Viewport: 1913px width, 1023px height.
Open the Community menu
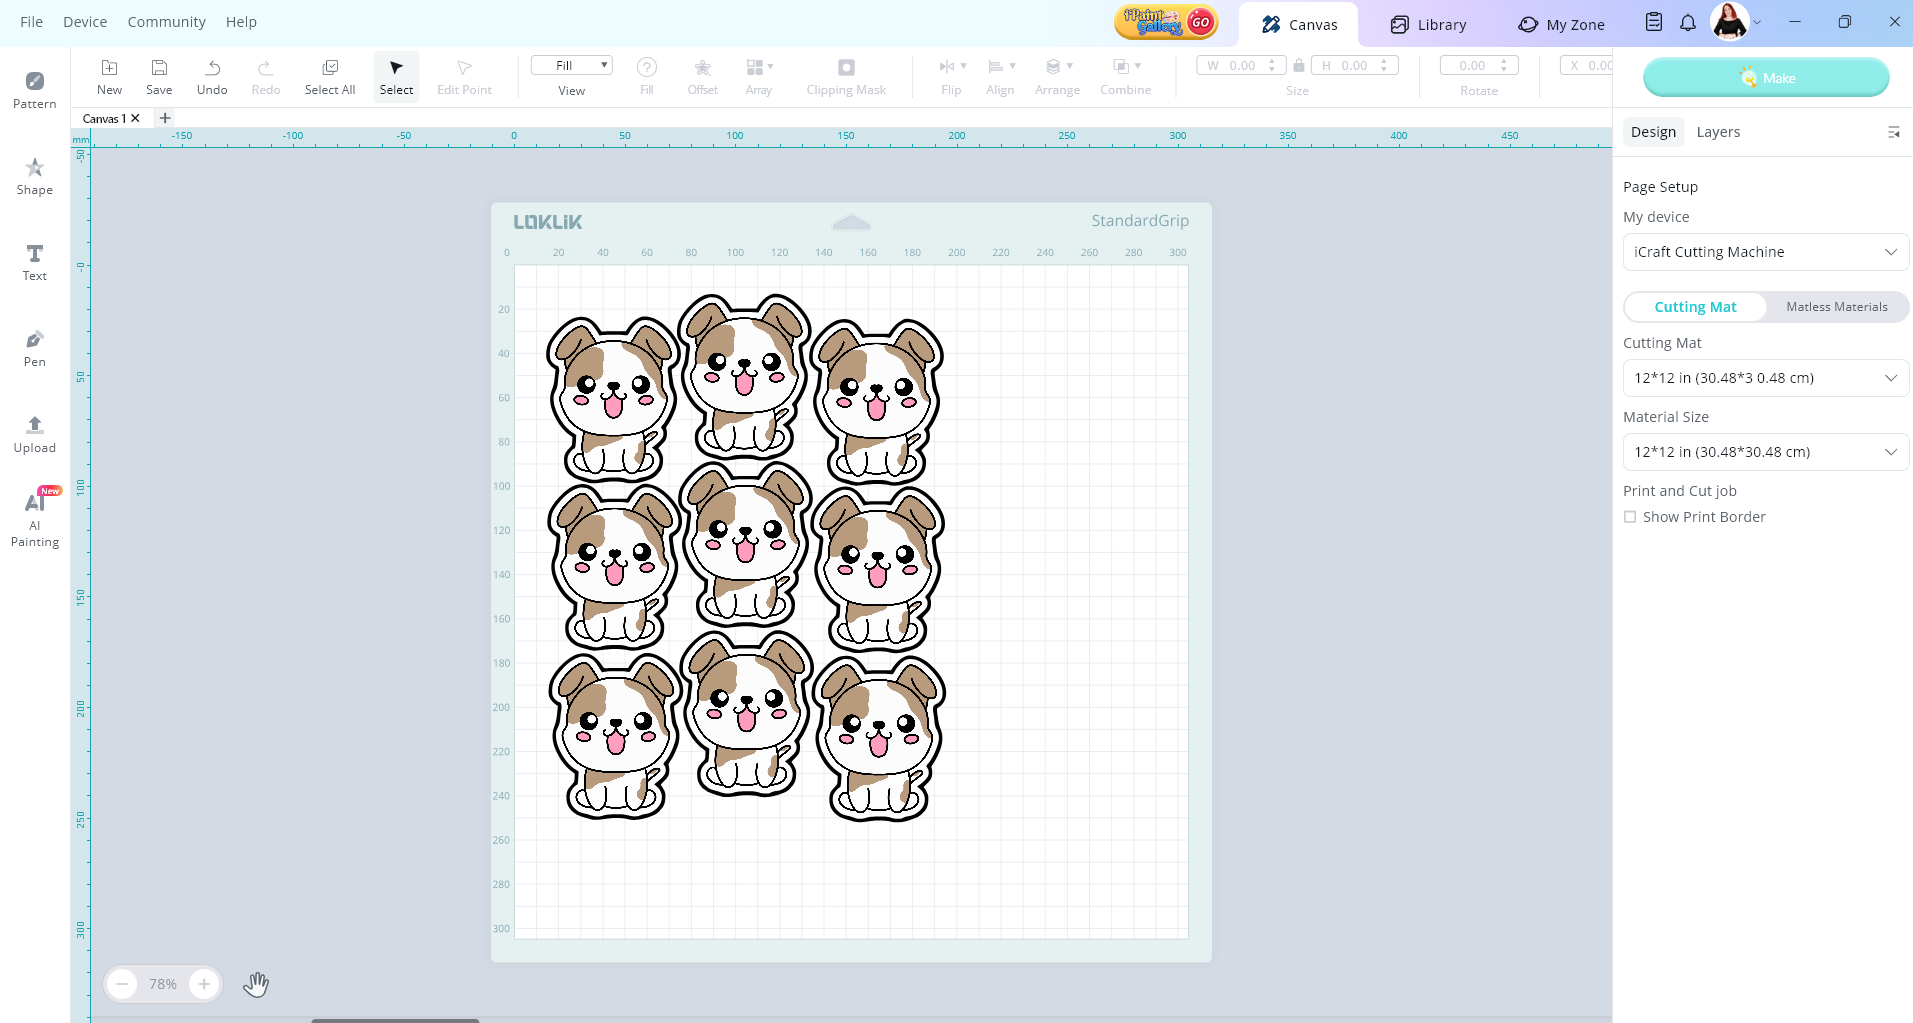(x=166, y=22)
